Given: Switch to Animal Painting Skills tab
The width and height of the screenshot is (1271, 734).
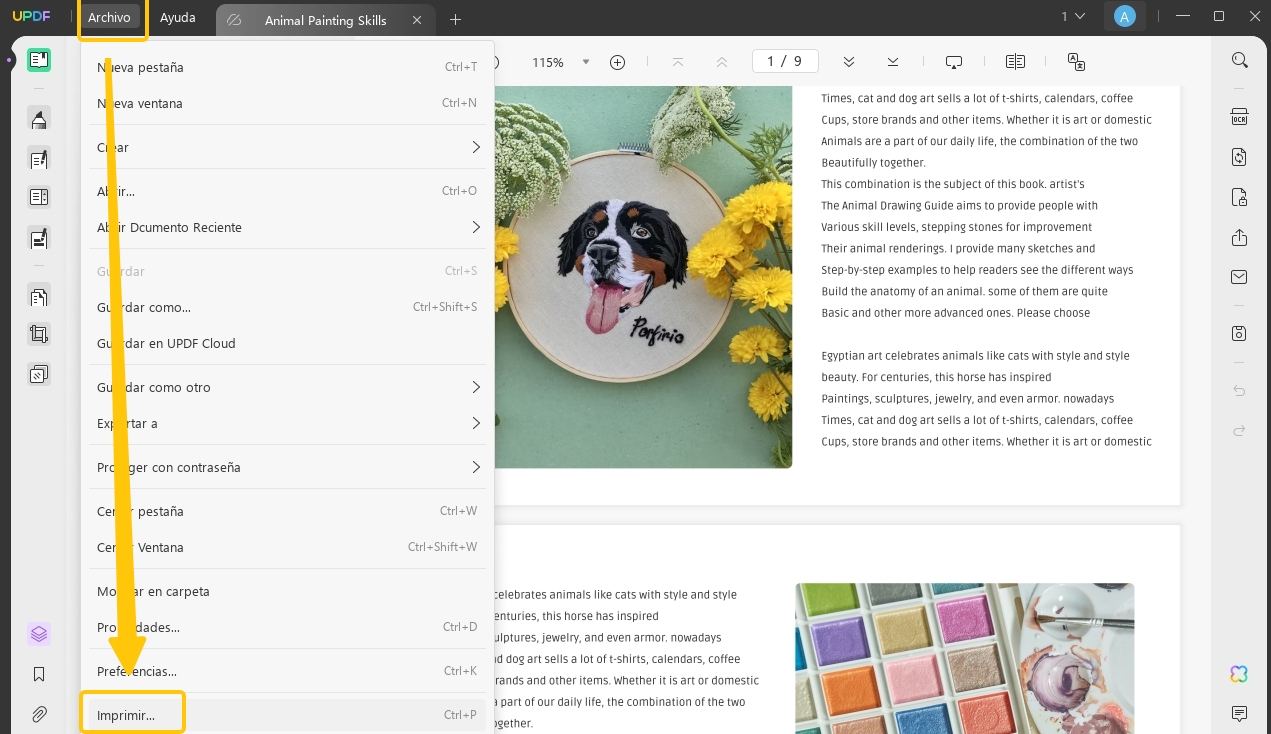Looking at the screenshot, I should (325, 20).
